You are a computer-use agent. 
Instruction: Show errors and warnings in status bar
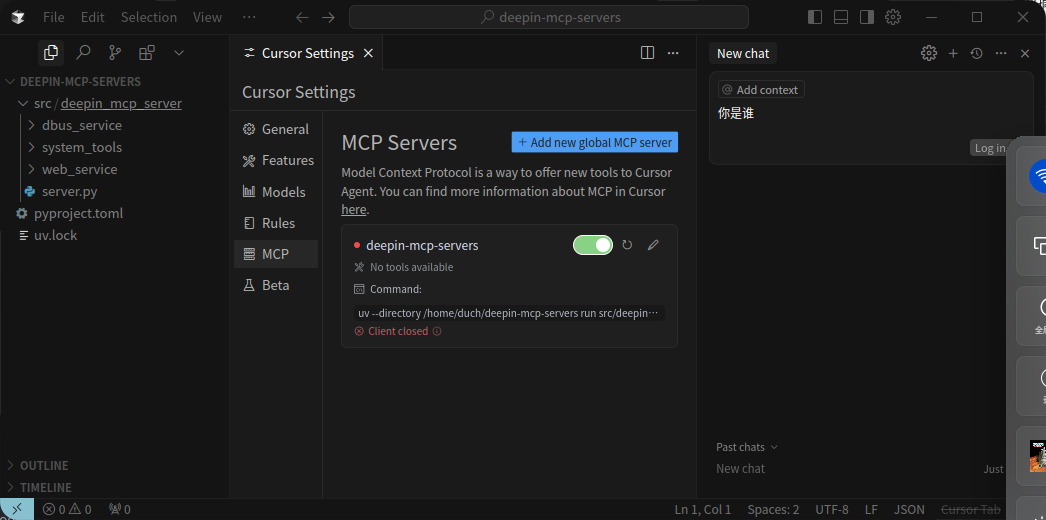(67, 510)
